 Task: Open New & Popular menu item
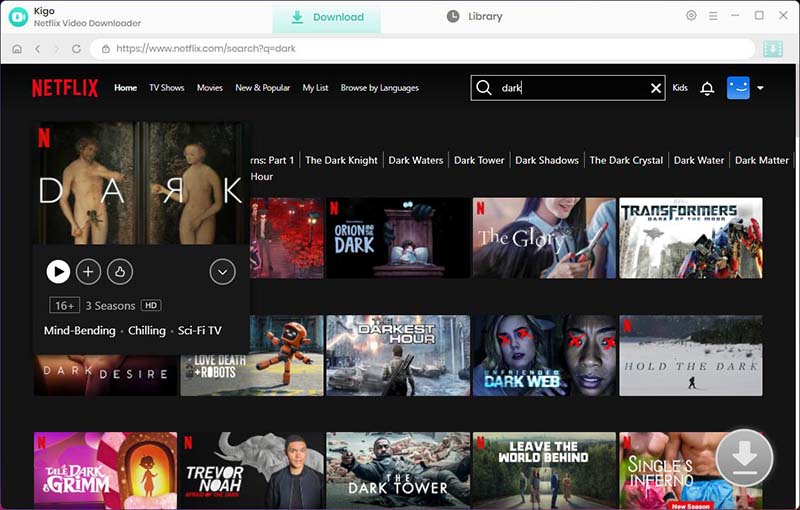(262, 88)
